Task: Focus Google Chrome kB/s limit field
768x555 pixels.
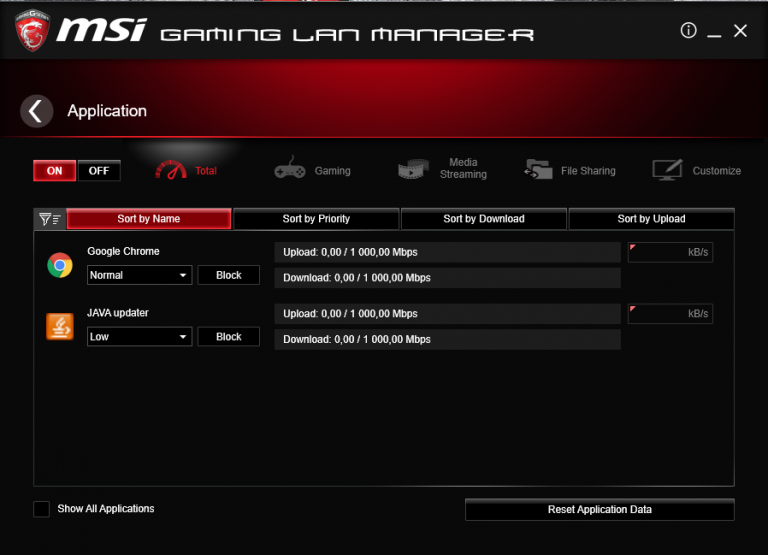Action: (671, 252)
